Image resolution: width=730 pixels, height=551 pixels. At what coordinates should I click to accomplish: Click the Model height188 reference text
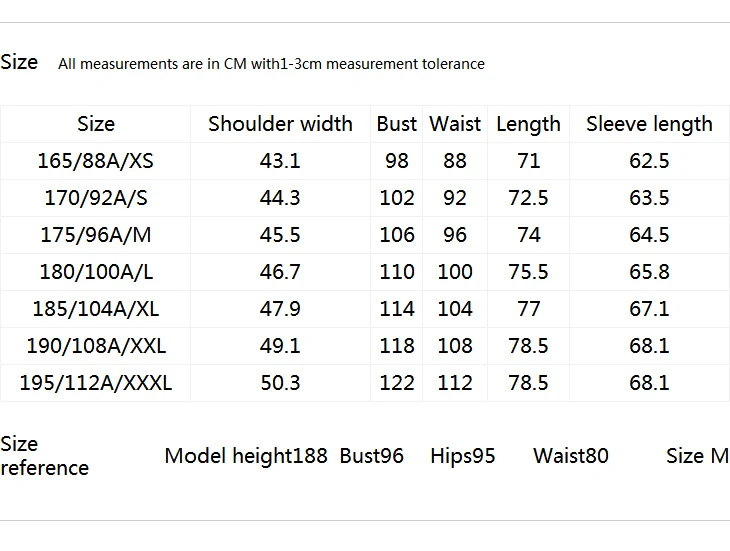click(x=246, y=456)
